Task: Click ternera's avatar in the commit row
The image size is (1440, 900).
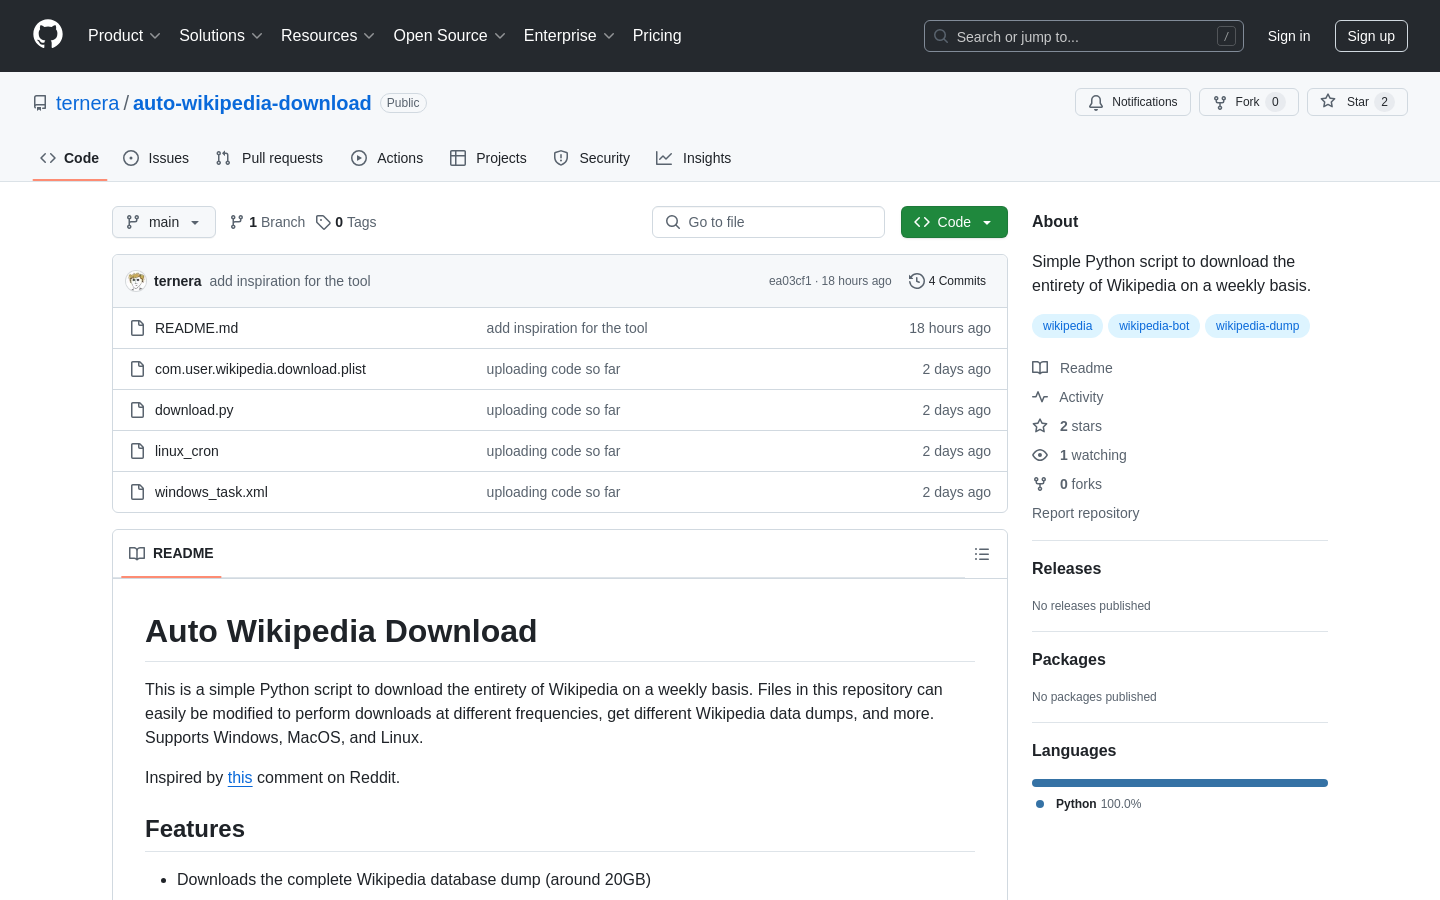Action: tap(136, 281)
